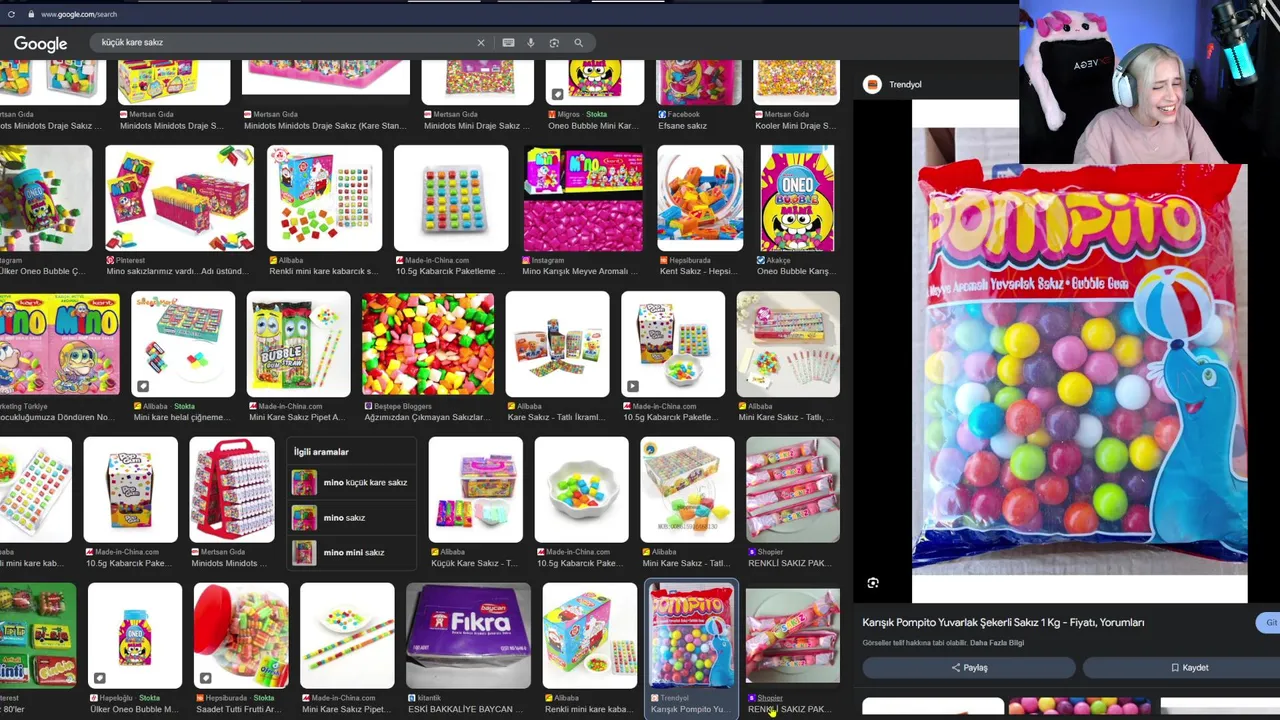1280x720 pixels.
Task: Click the magnifier search icon
Action: point(578,43)
